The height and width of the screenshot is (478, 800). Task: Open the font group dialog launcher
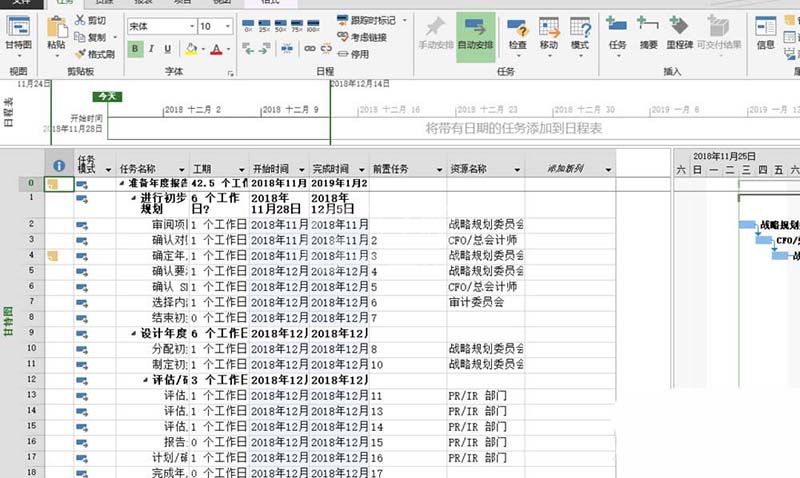click(231, 74)
